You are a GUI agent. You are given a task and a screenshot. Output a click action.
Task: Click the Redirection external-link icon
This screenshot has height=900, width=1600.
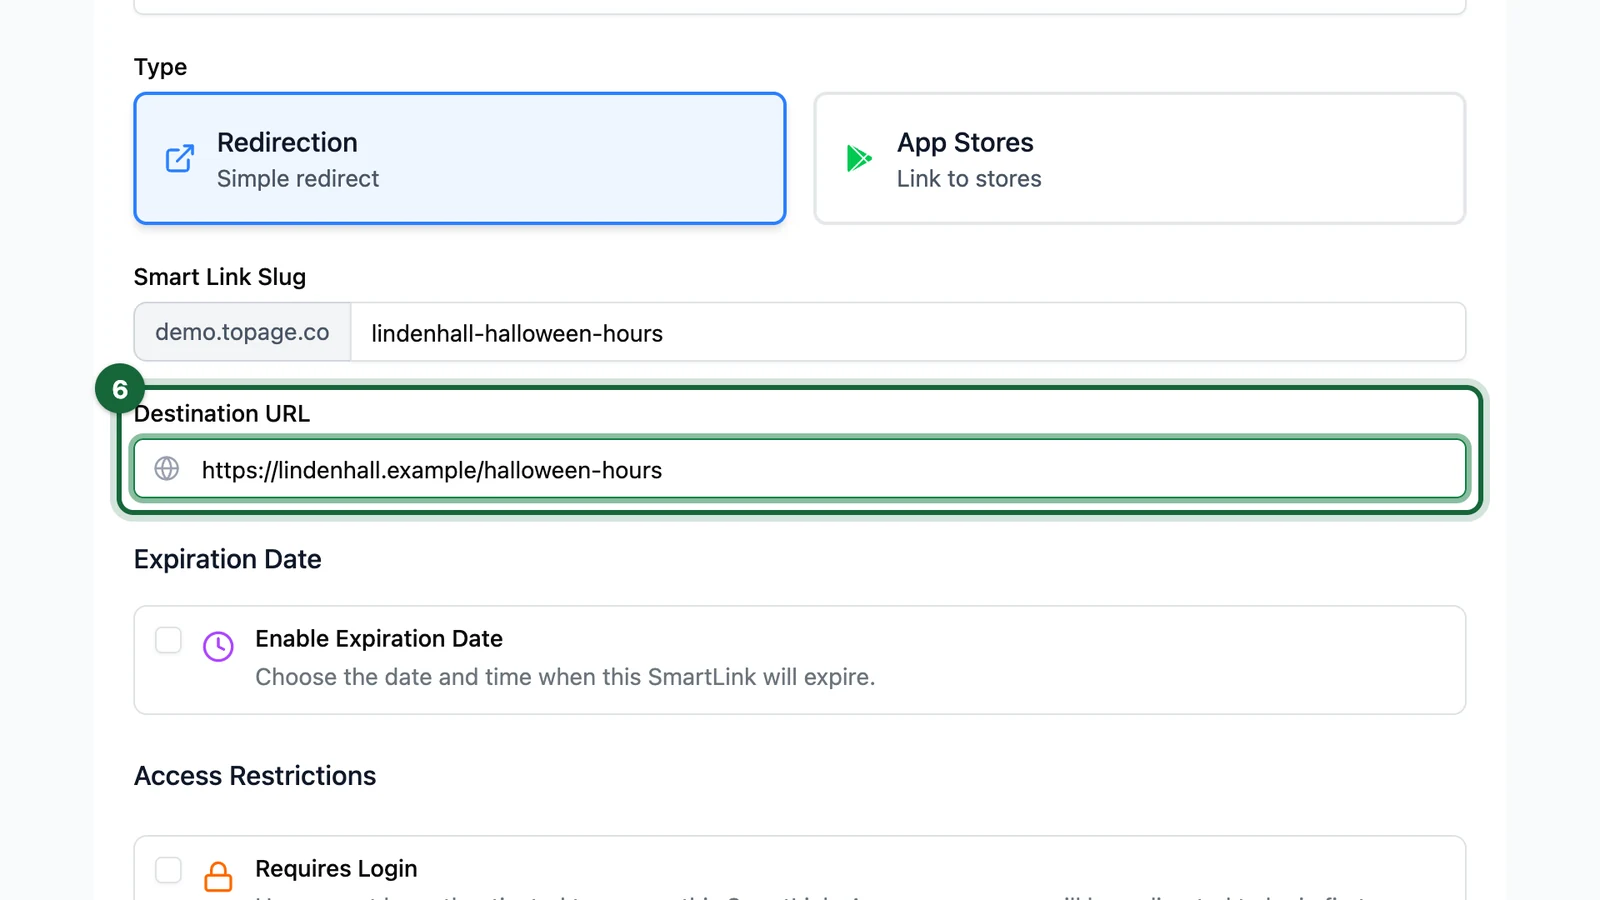180,158
